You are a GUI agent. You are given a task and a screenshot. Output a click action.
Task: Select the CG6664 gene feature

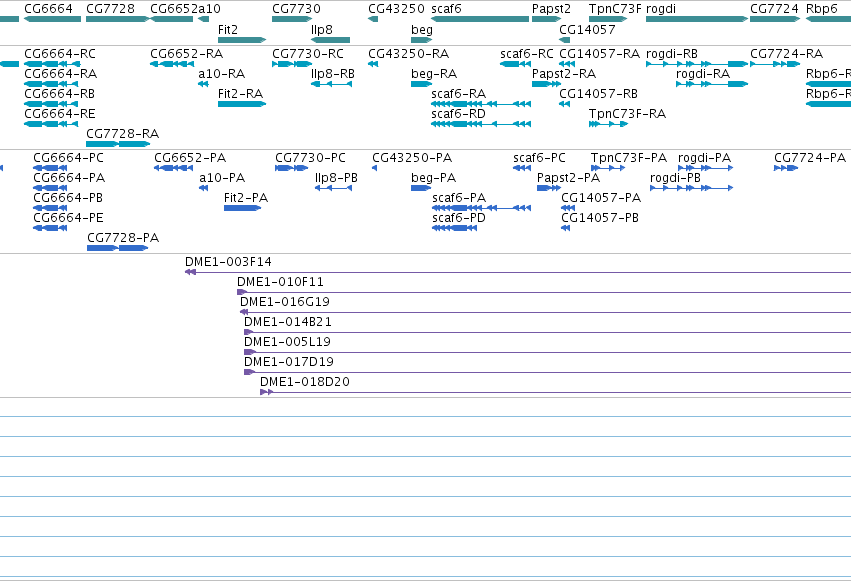coord(52,19)
